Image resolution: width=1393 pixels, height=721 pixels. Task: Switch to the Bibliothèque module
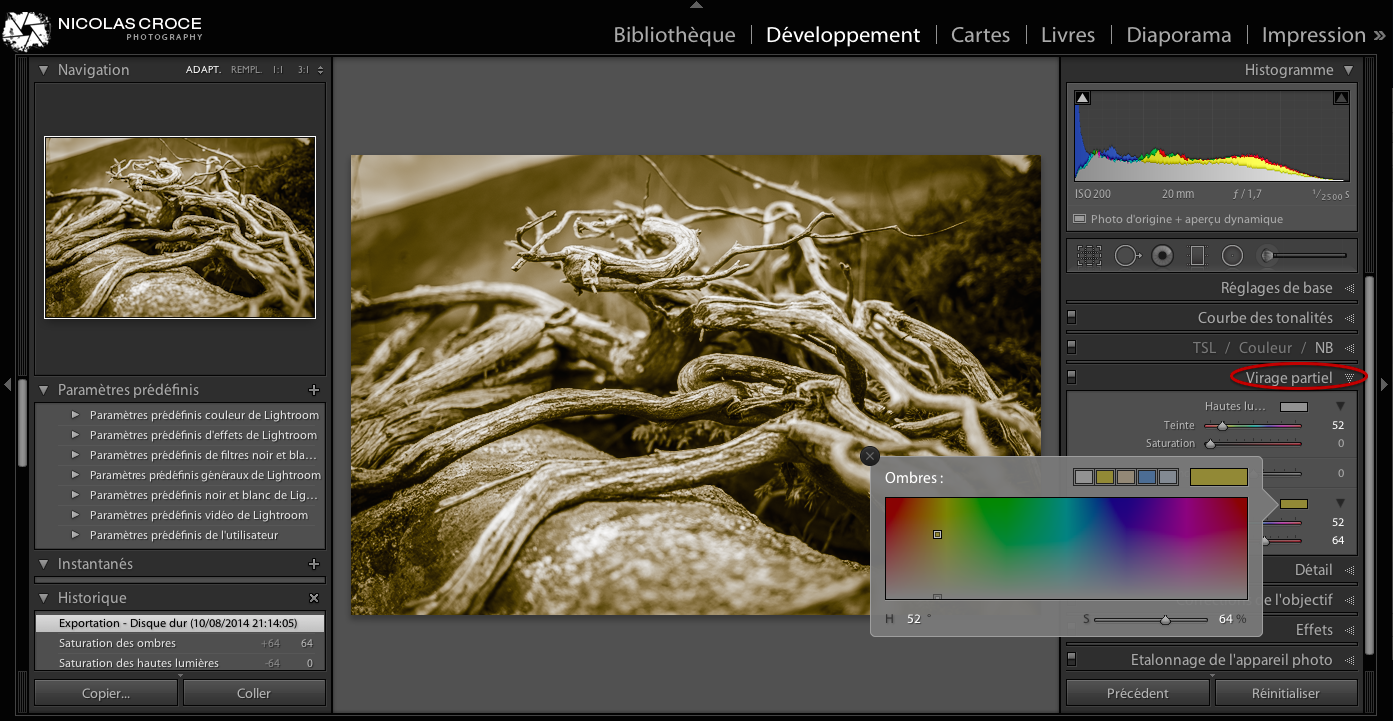[x=674, y=35]
